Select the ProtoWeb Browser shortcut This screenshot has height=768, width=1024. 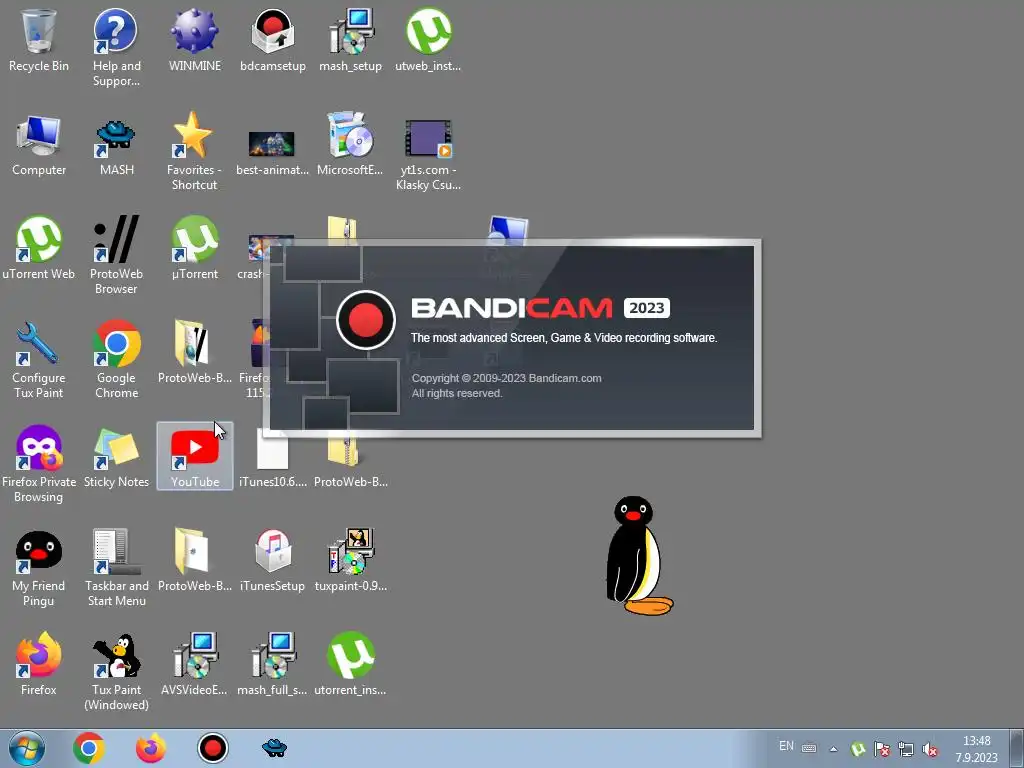click(116, 255)
